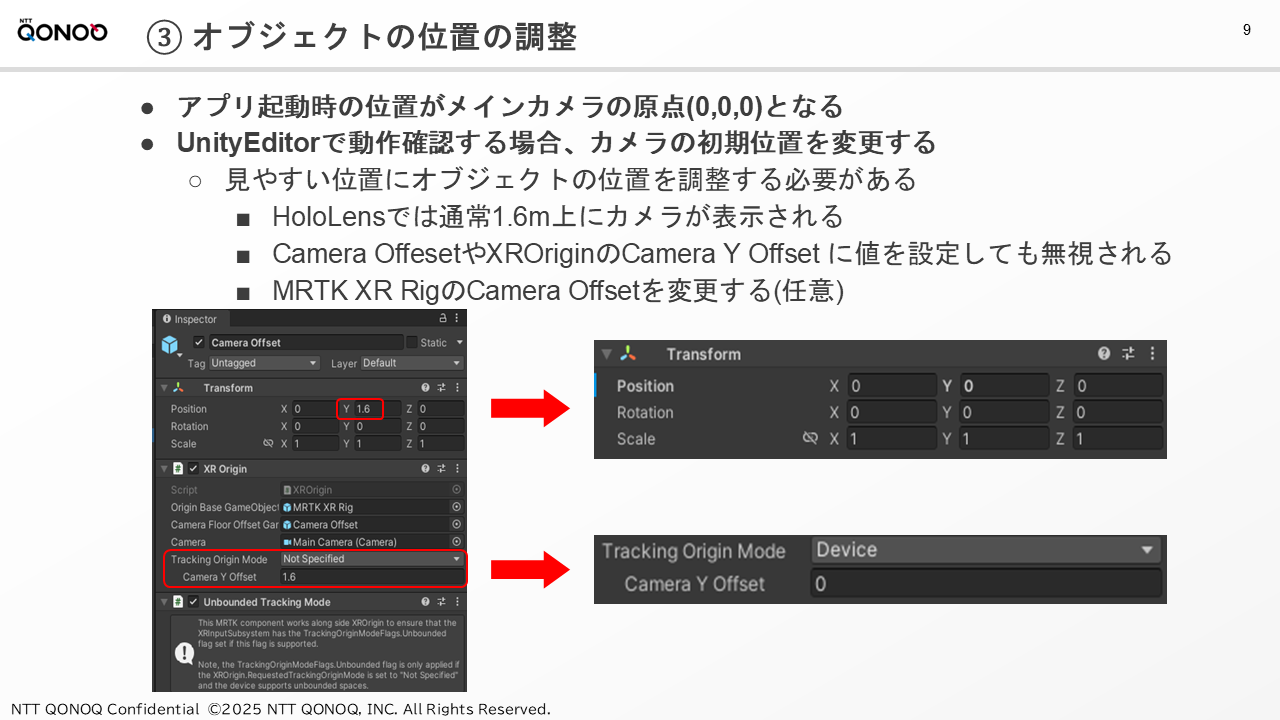Open Tracking Origin Mode dropdown showing Device

coord(986,550)
